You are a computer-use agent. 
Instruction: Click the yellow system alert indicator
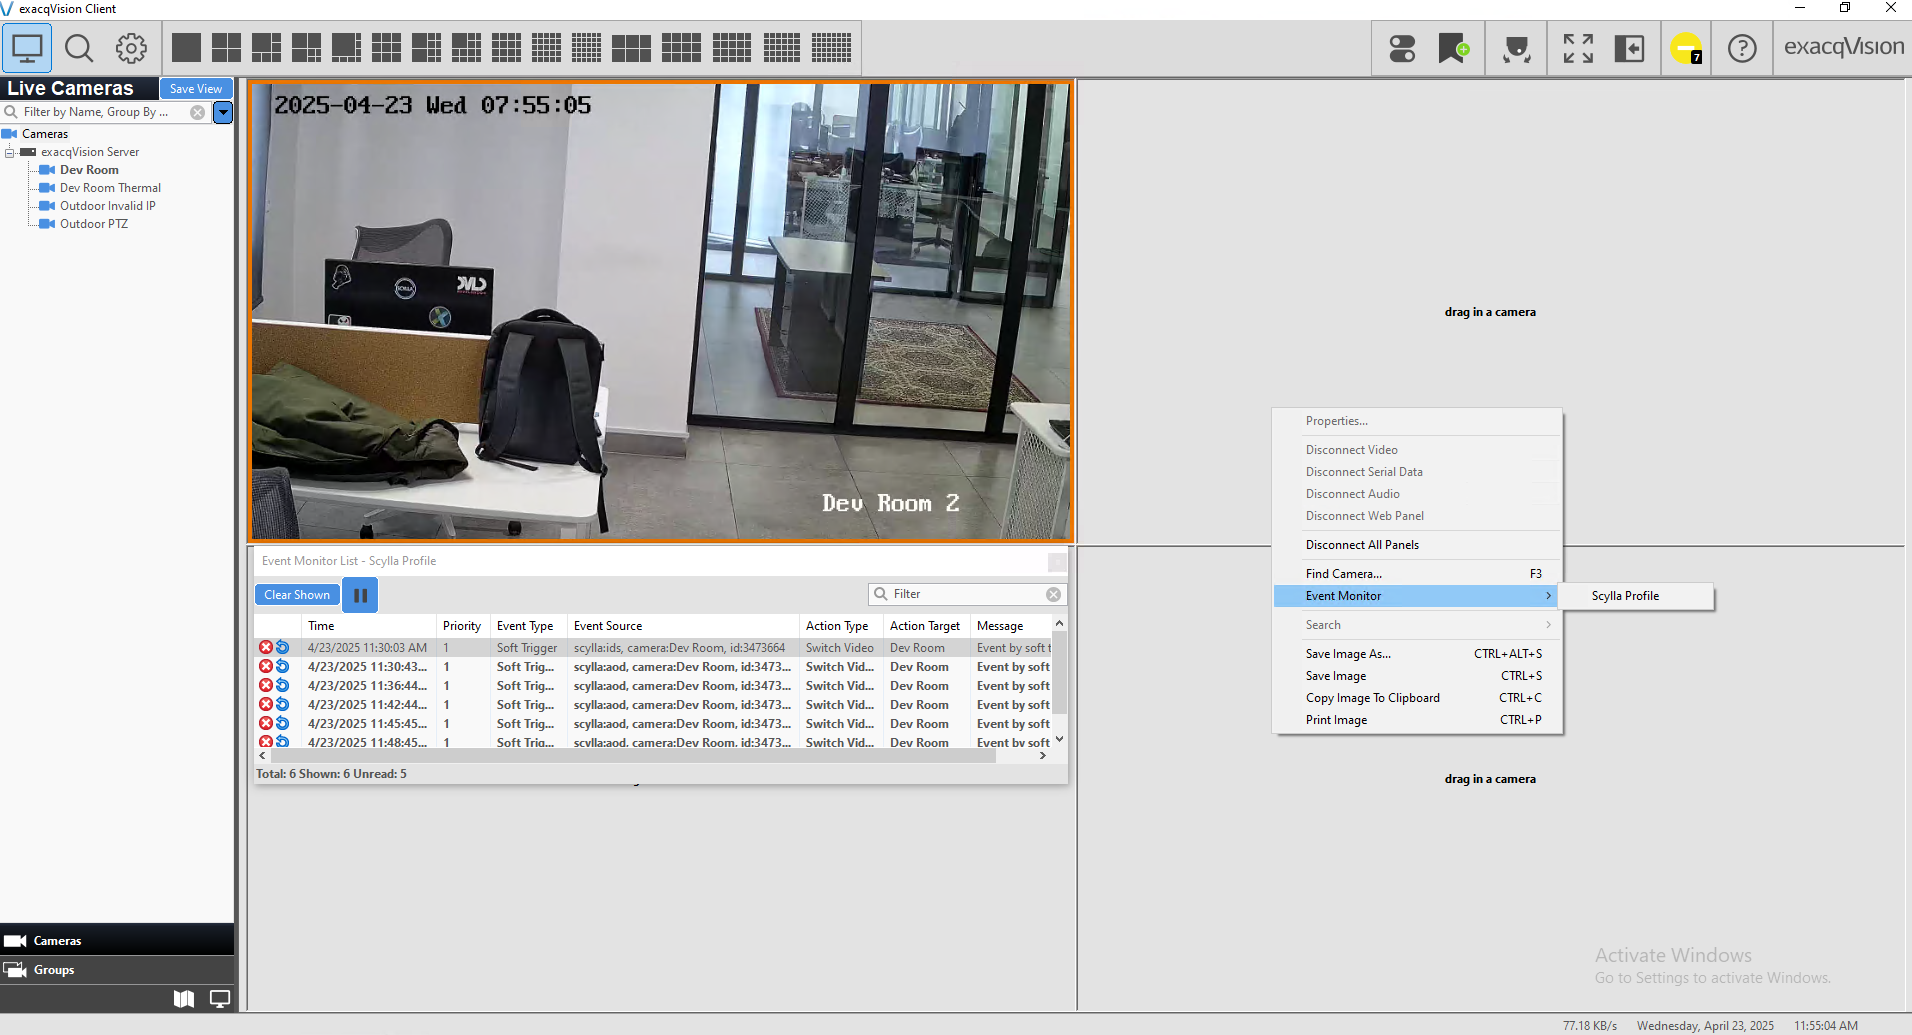pyautogui.click(x=1686, y=48)
